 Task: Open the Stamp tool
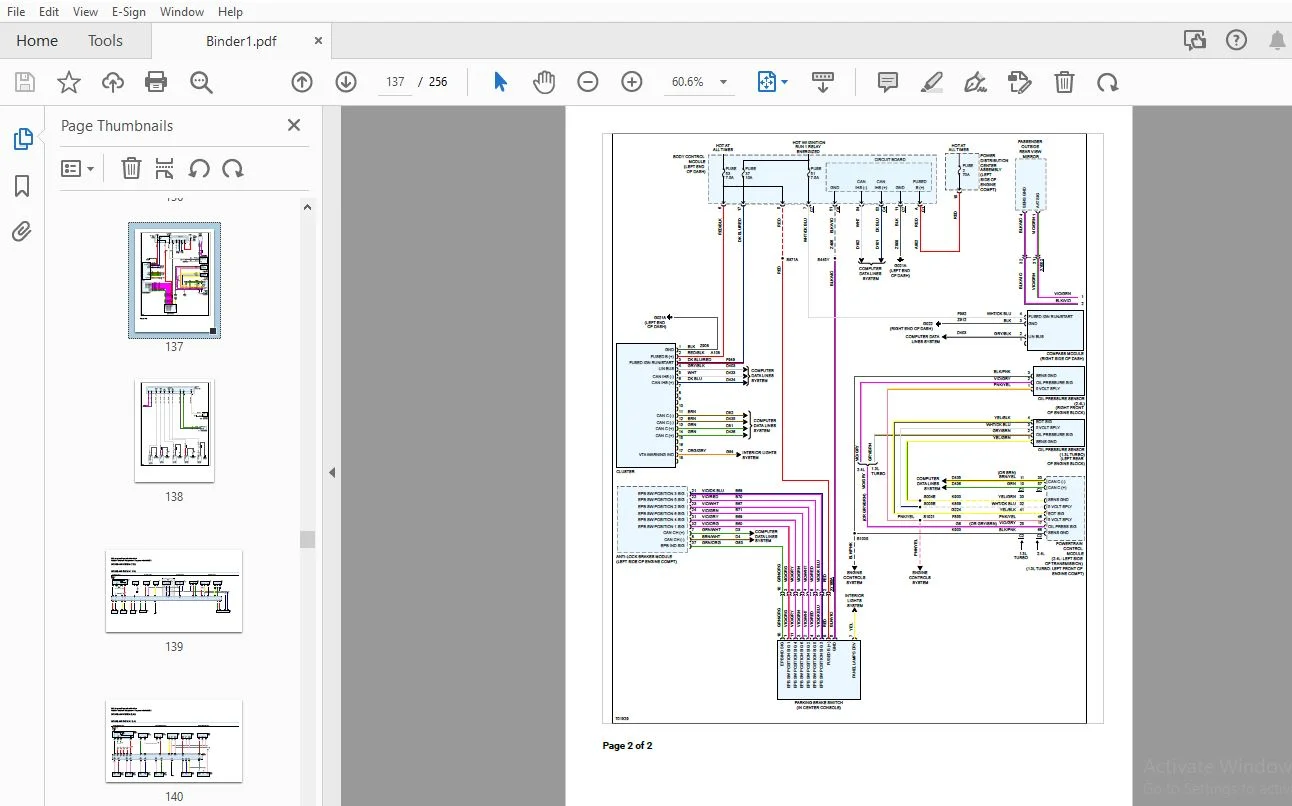[x=1019, y=82]
